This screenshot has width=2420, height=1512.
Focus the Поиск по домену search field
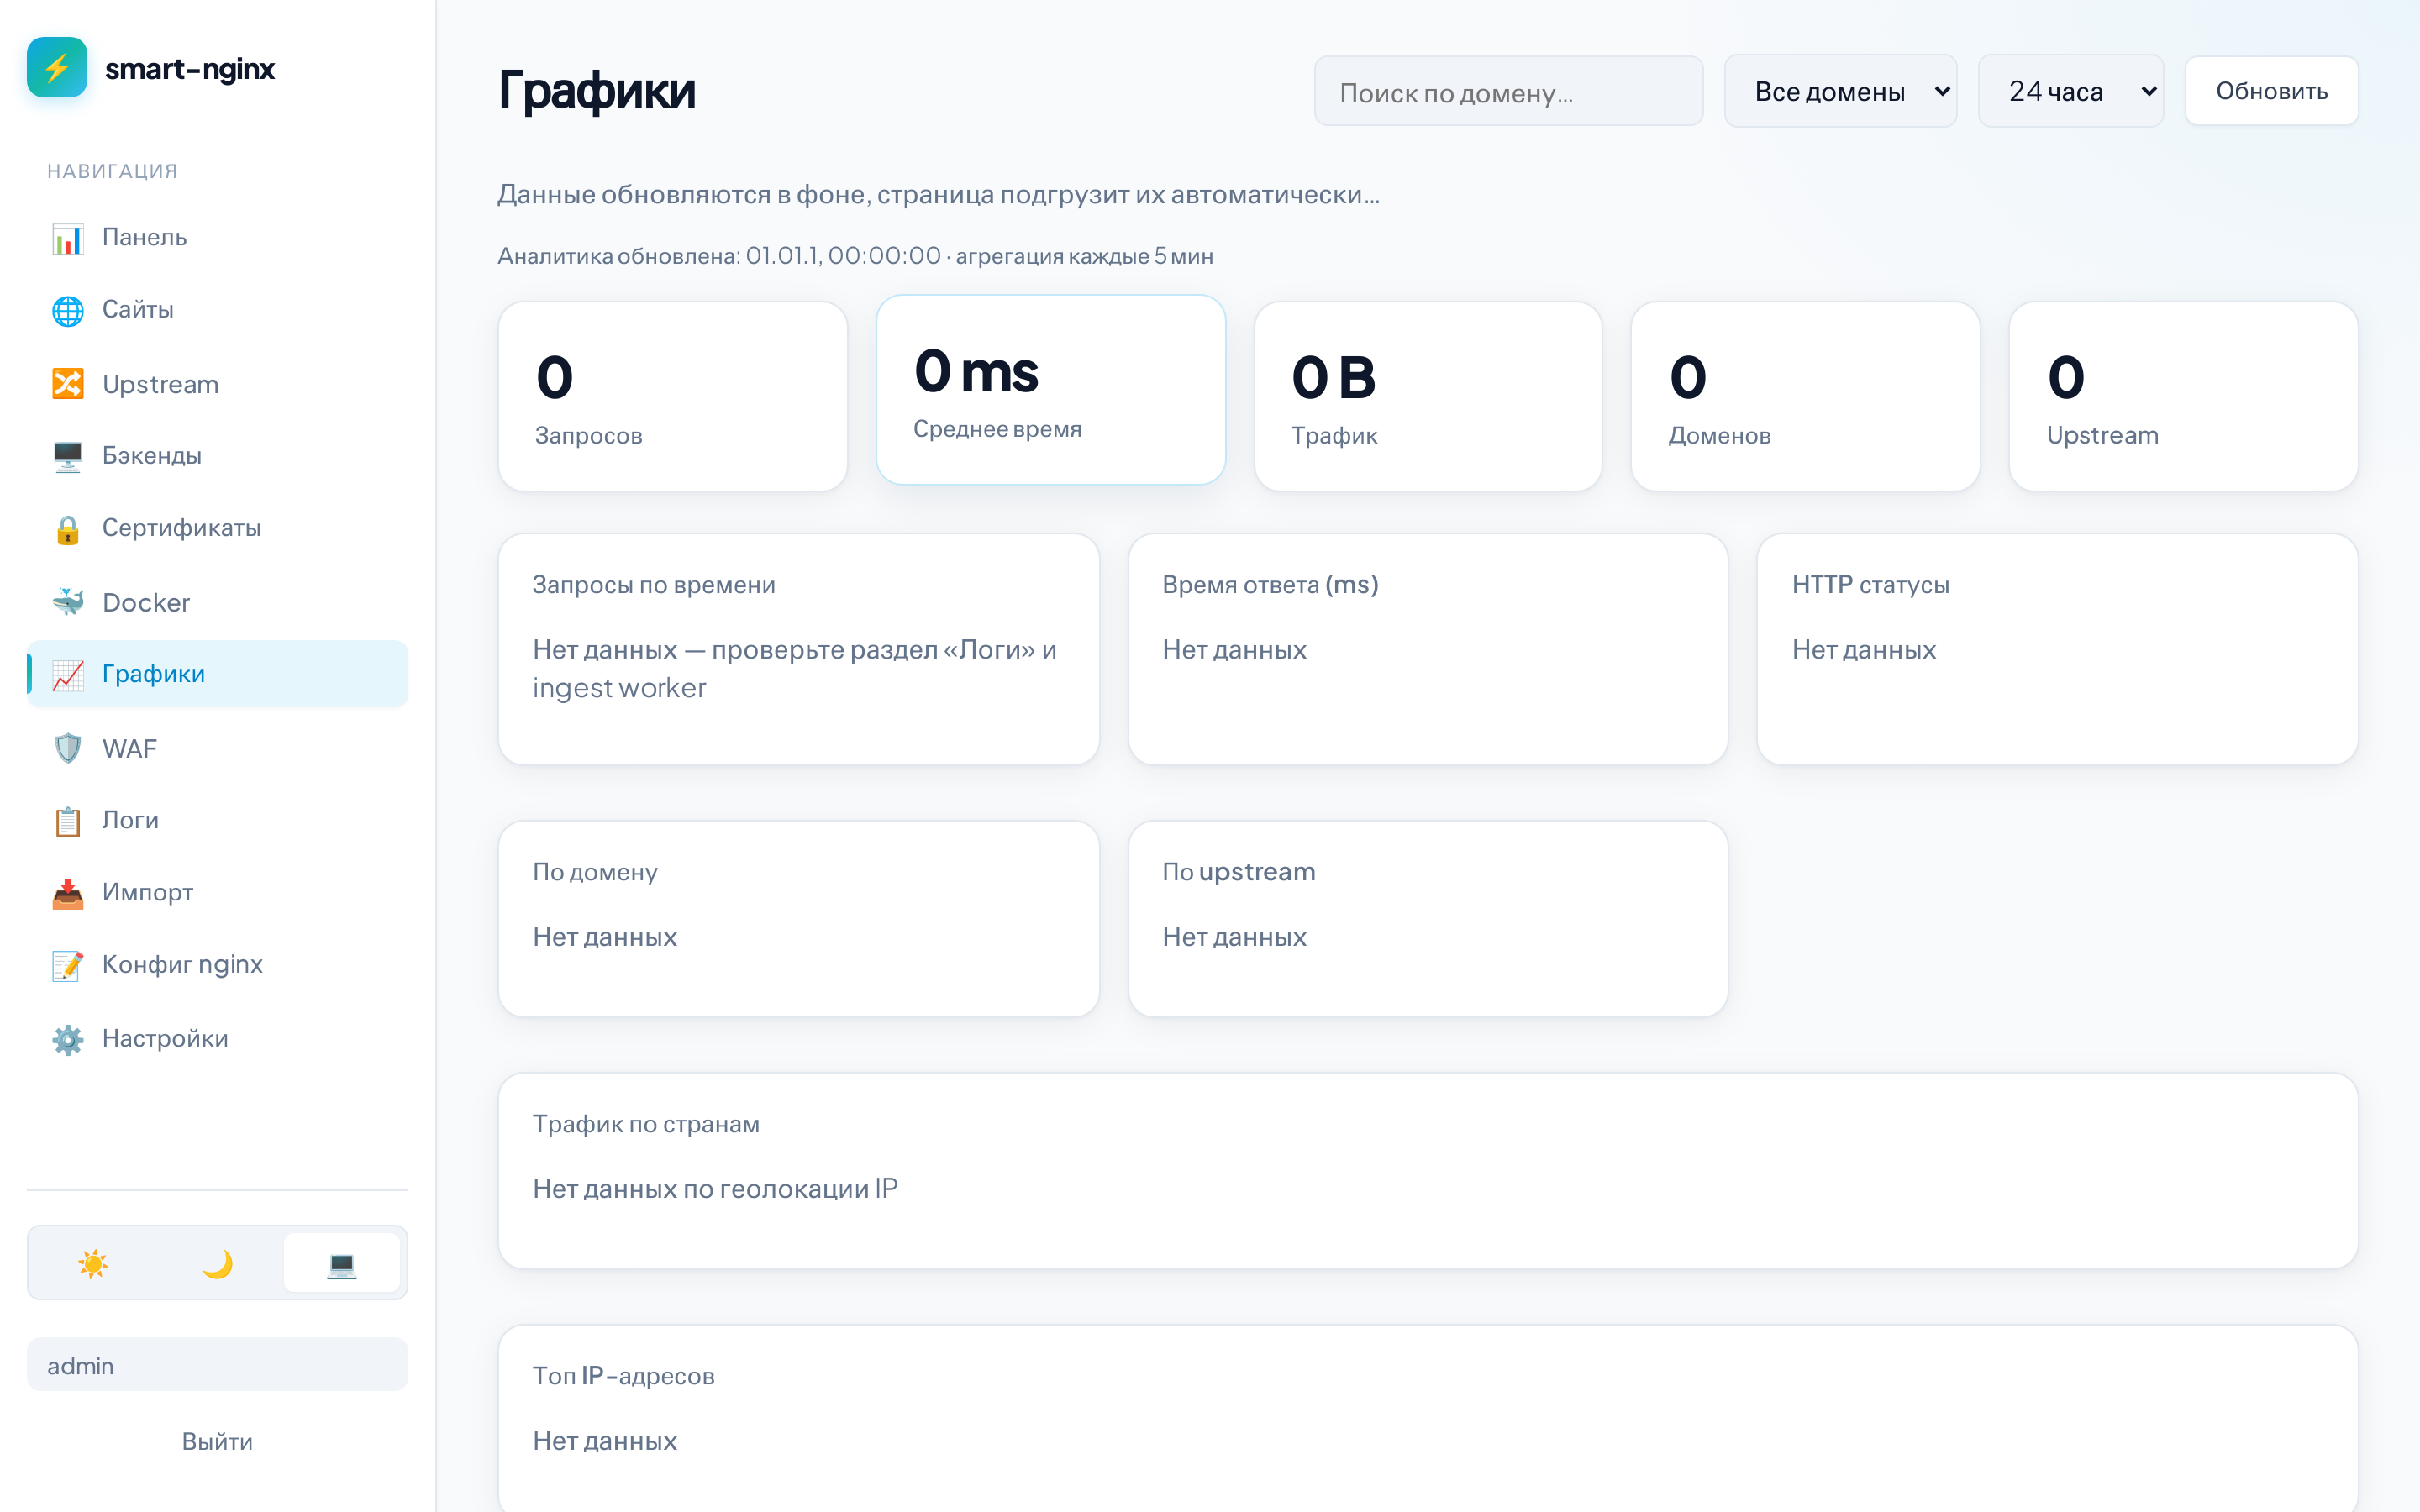[1508, 91]
